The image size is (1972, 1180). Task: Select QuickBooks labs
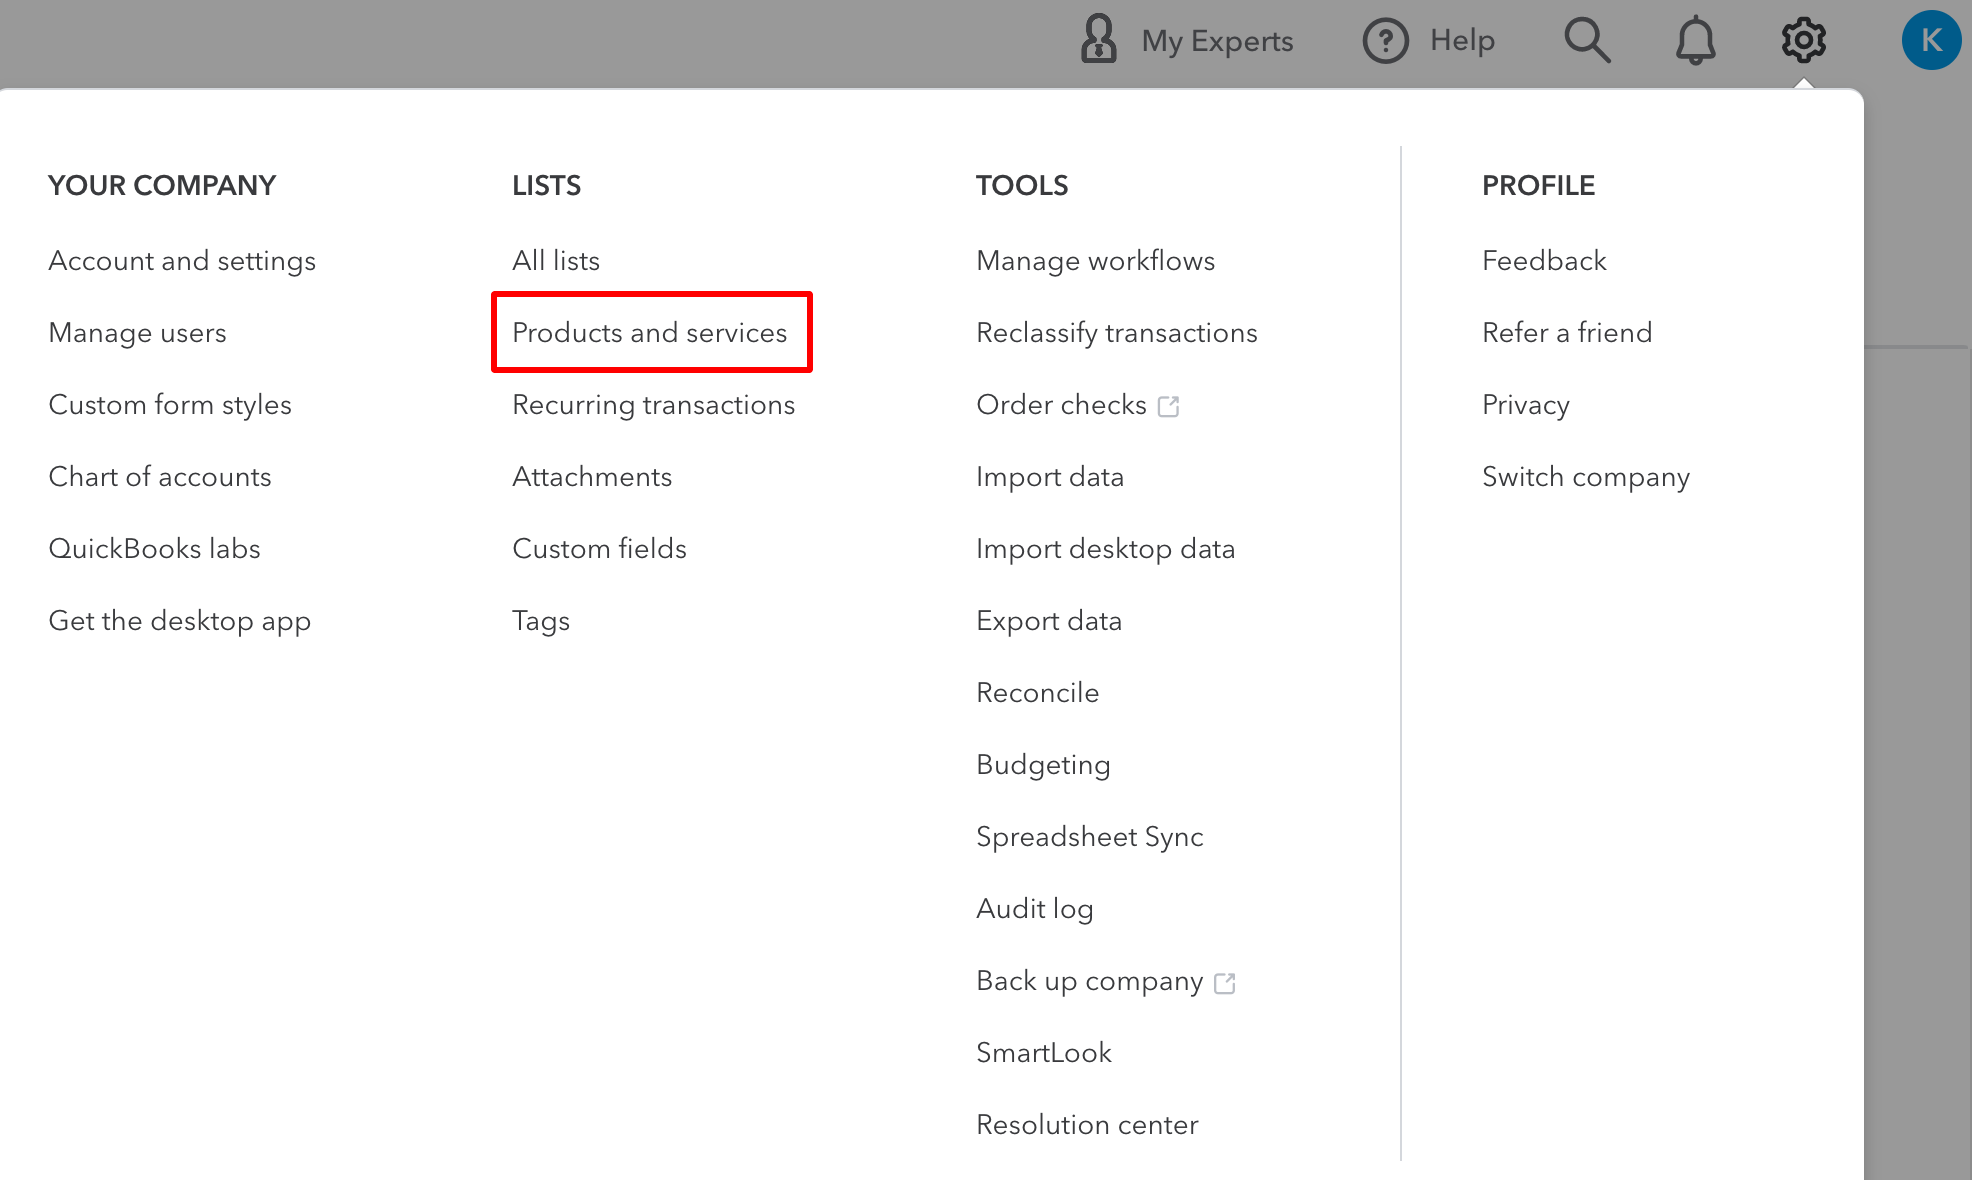pyautogui.click(x=154, y=549)
